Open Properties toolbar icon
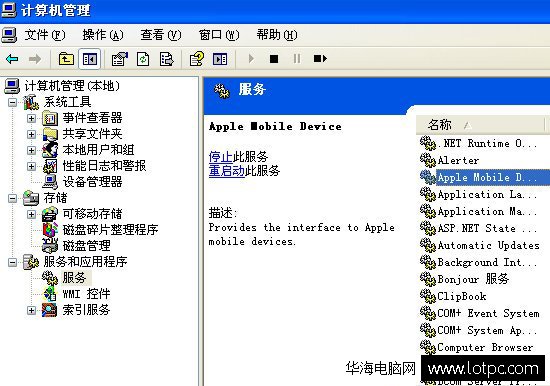The width and height of the screenshot is (550, 386). 120,59
